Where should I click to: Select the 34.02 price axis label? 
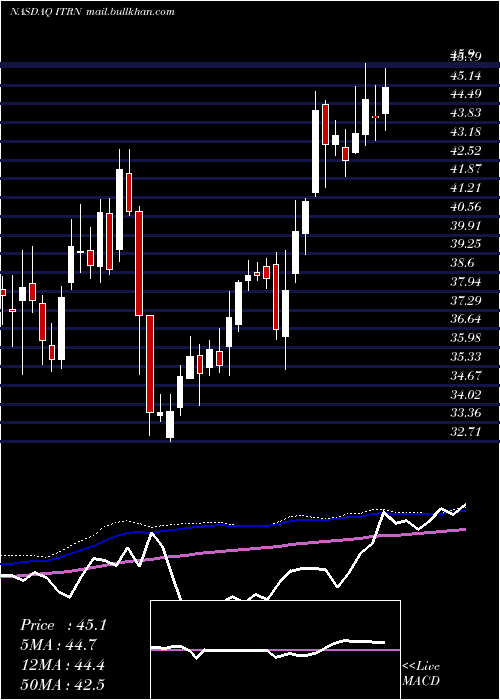click(x=466, y=394)
